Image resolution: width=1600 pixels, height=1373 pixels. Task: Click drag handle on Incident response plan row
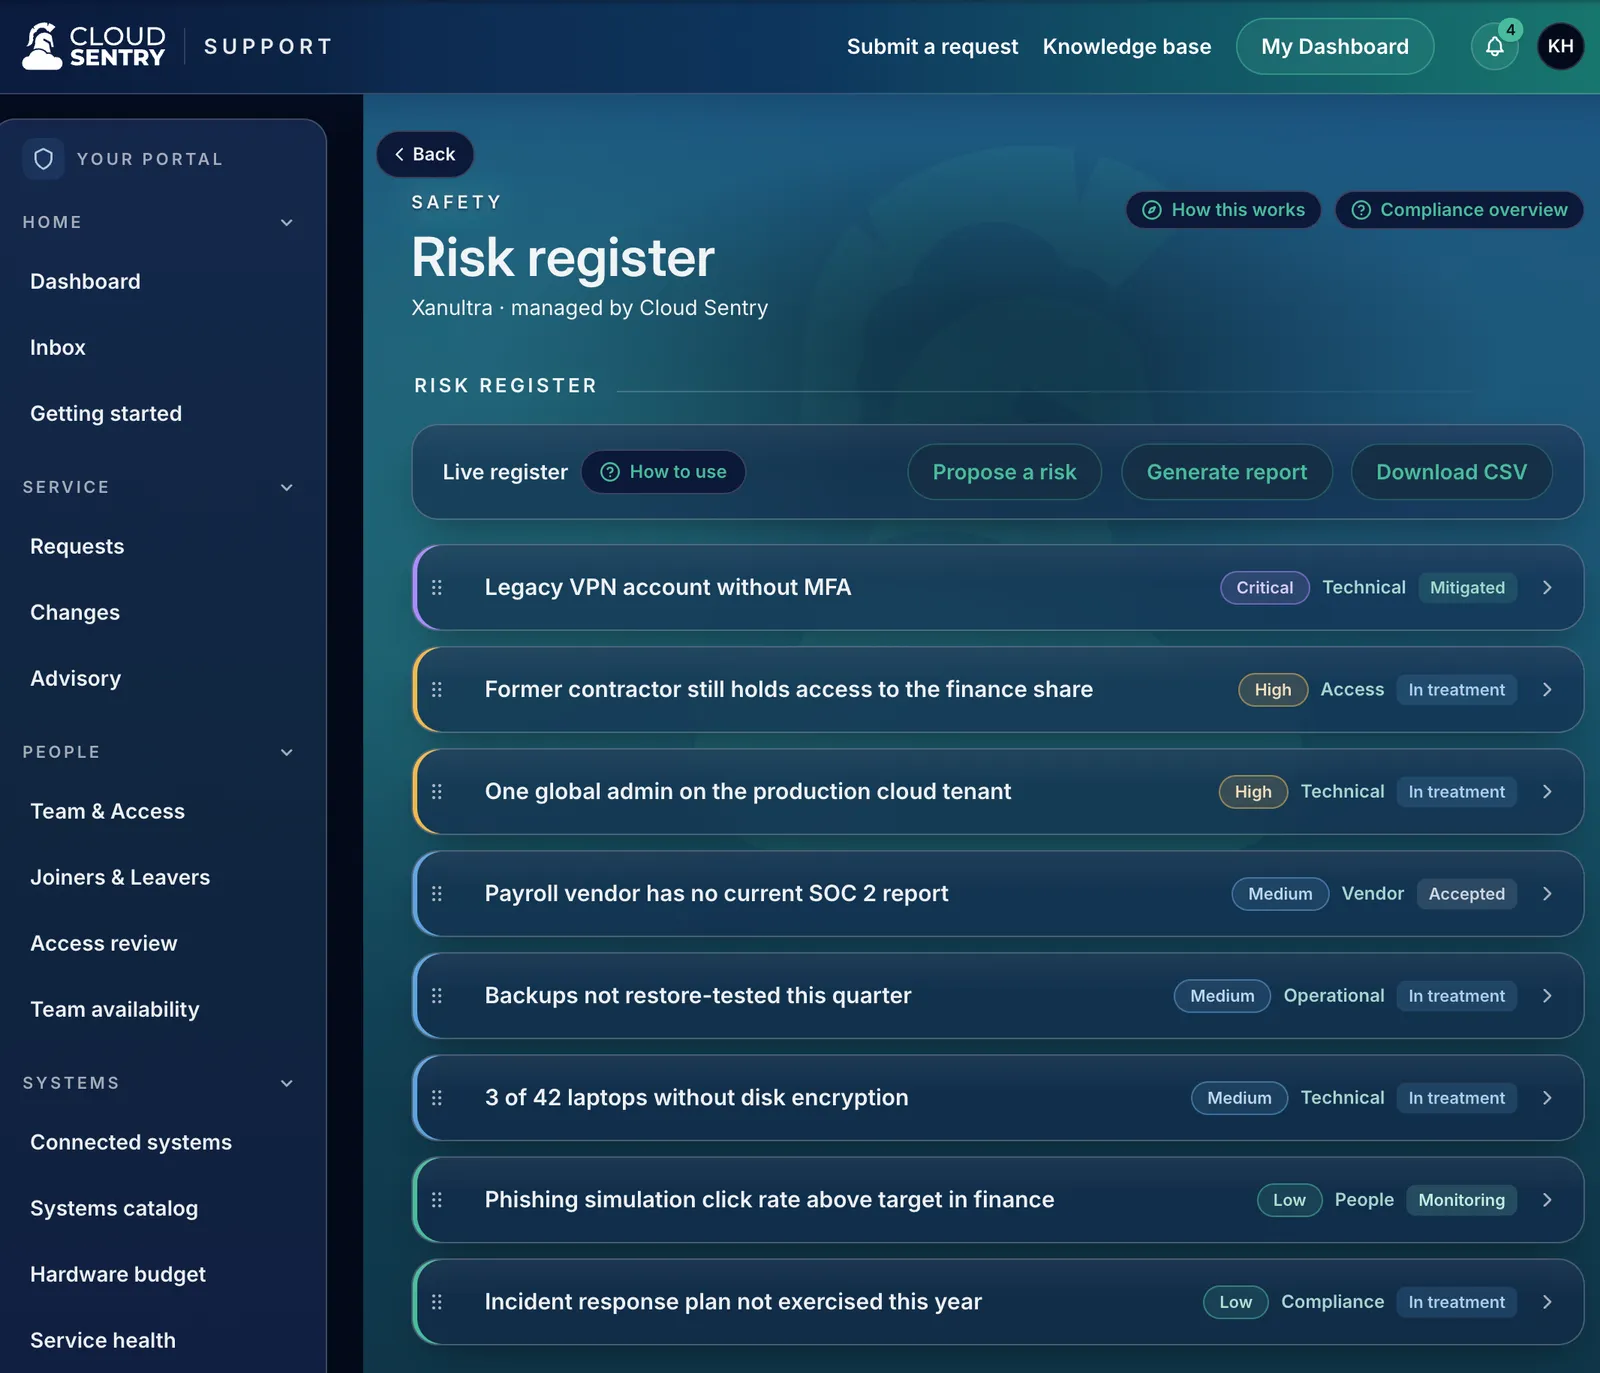tap(437, 1302)
